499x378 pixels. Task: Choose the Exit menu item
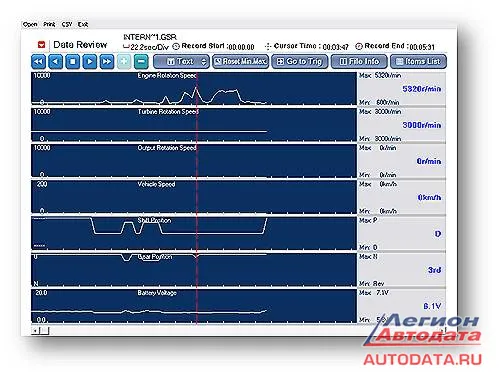tap(83, 24)
